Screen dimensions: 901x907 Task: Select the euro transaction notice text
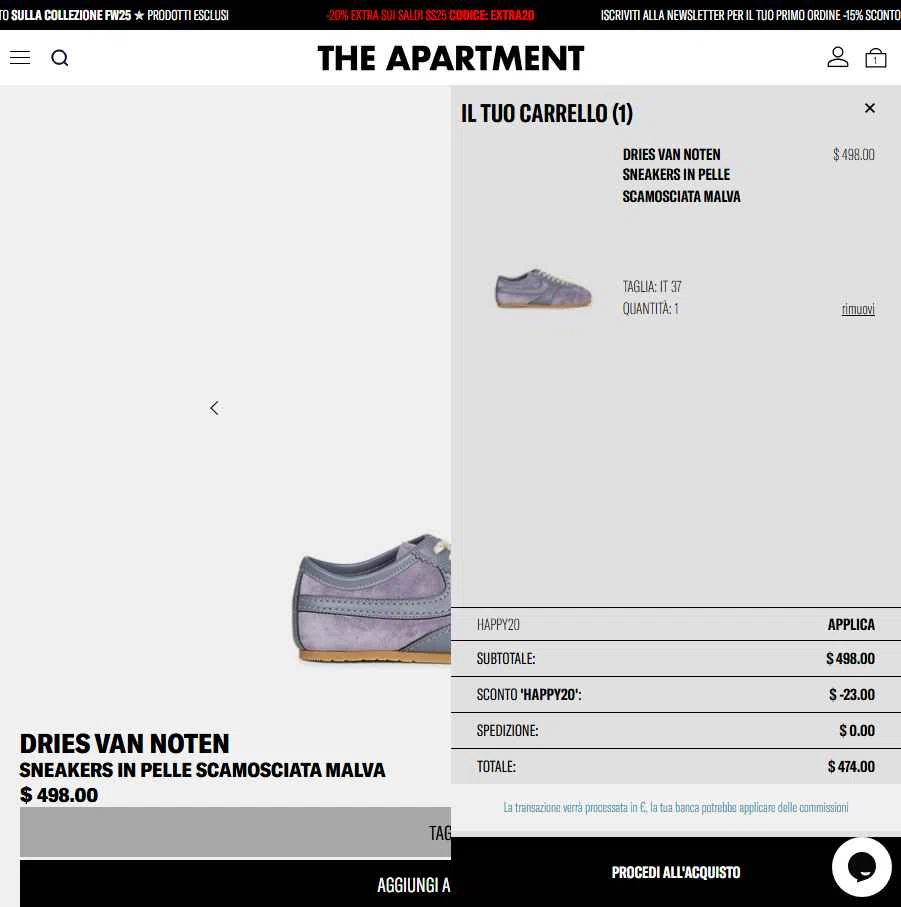point(675,808)
